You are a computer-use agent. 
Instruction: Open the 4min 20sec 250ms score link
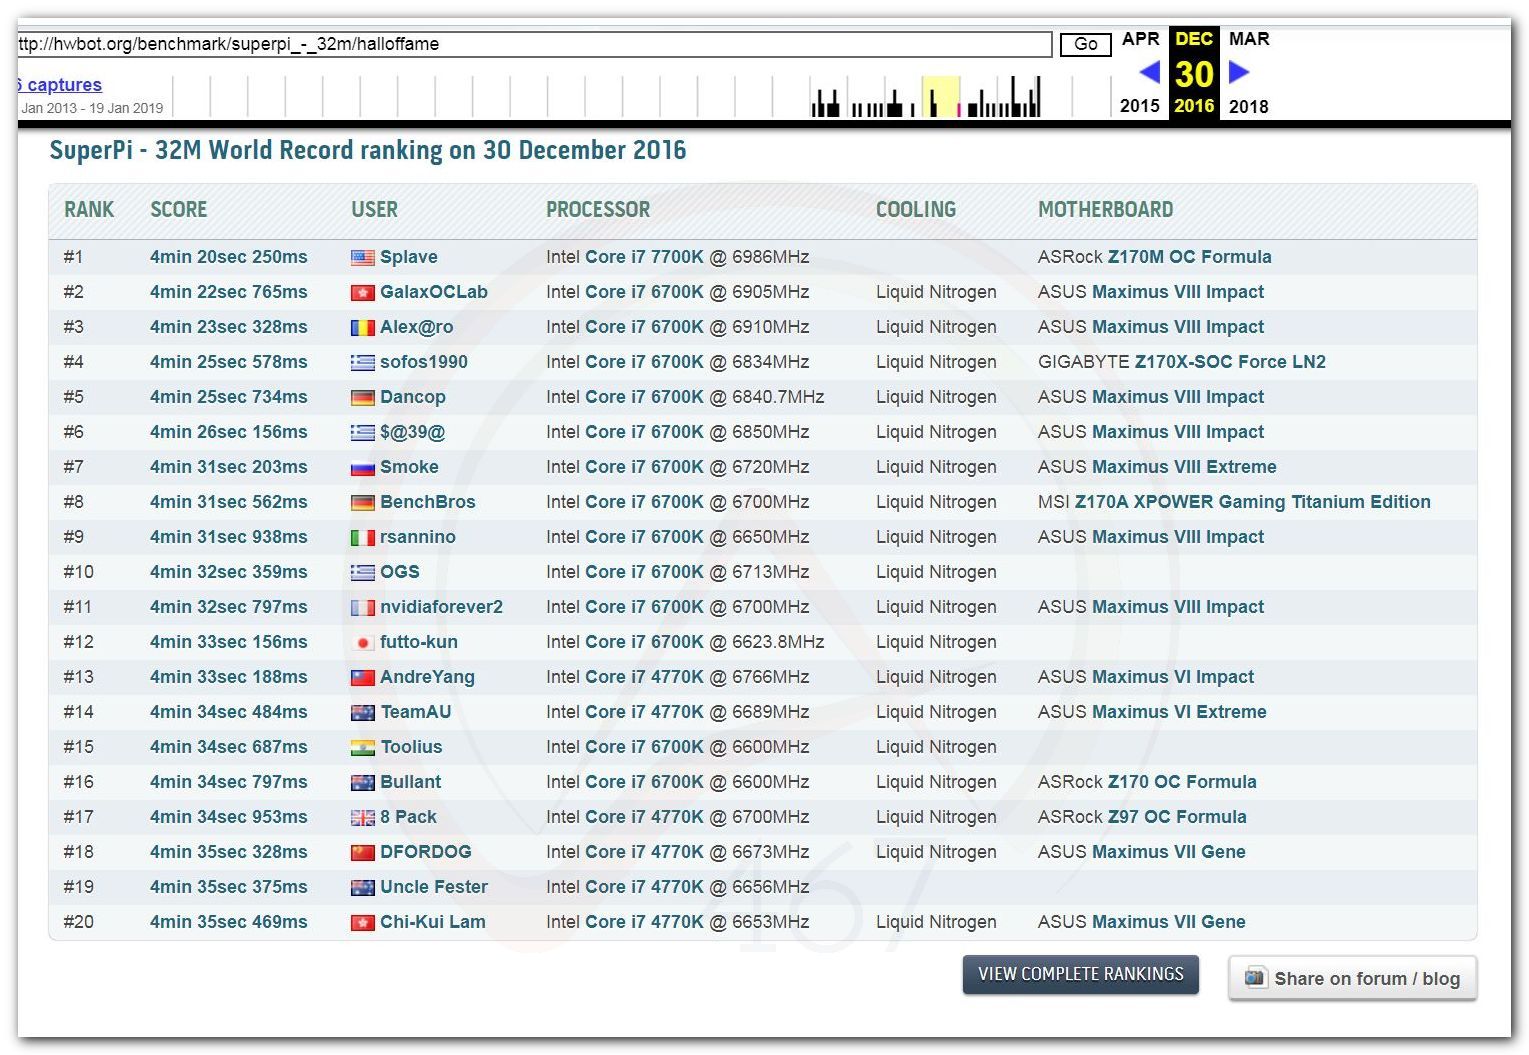(x=229, y=257)
